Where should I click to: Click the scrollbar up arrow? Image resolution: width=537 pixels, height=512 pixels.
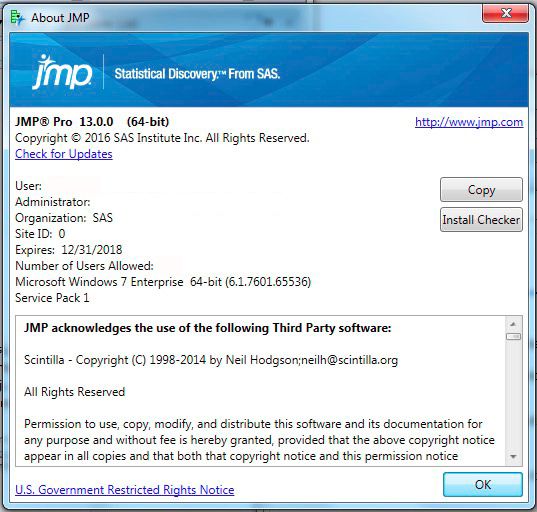pos(513,324)
